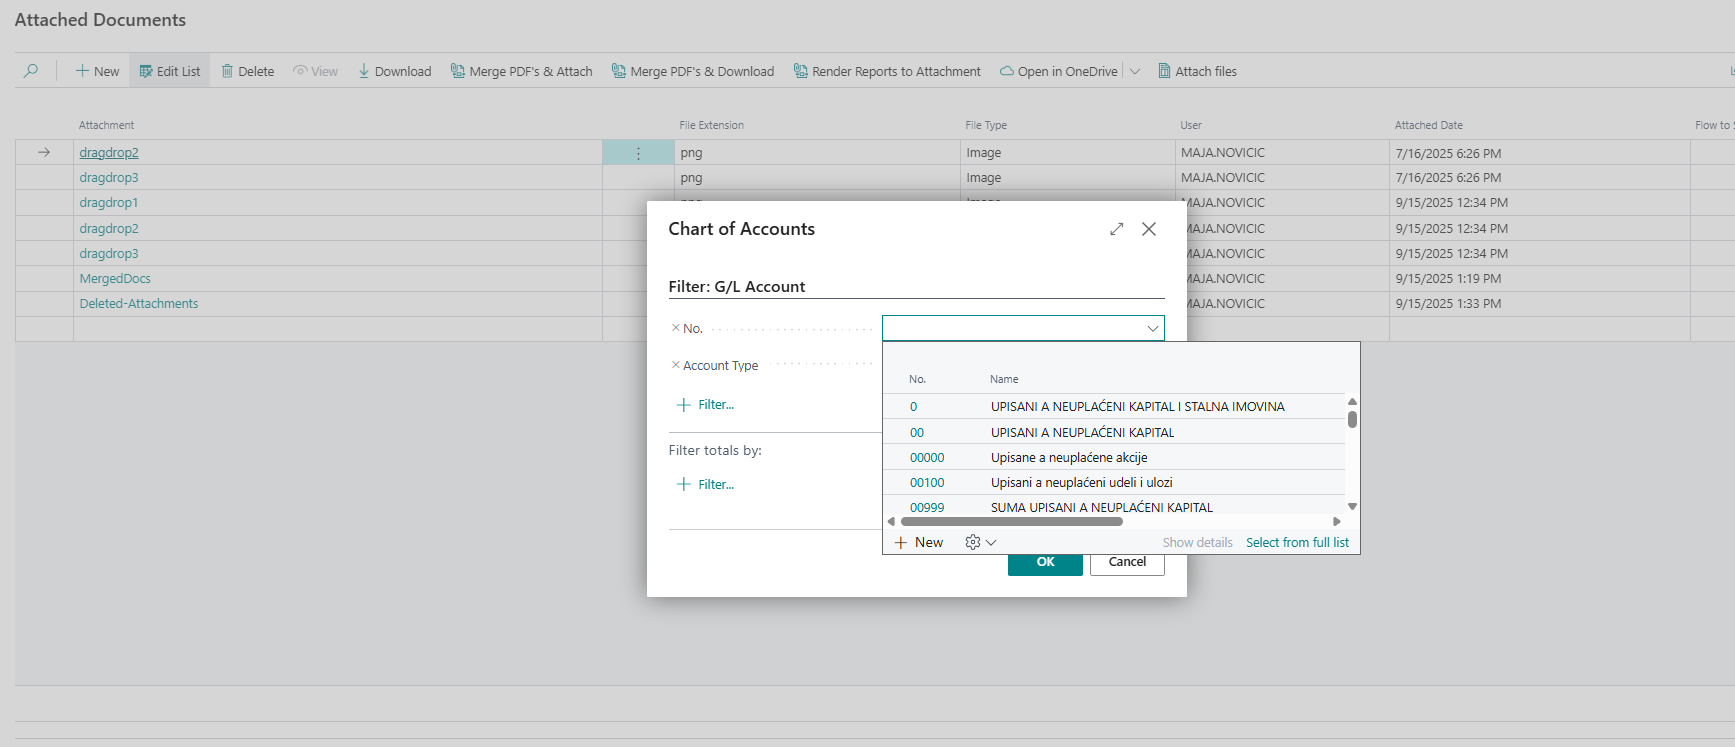This screenshot has width=1735, height=747.
Task: Open the dragdrop1 attachment link
Action: click(109, 203)
